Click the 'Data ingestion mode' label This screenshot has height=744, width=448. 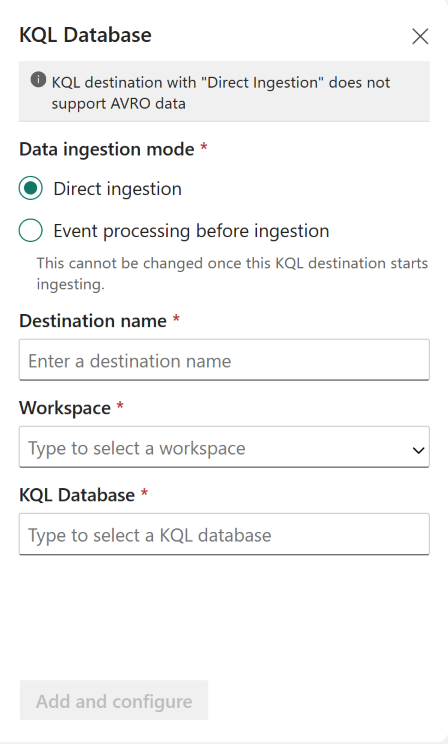(107, 149)
